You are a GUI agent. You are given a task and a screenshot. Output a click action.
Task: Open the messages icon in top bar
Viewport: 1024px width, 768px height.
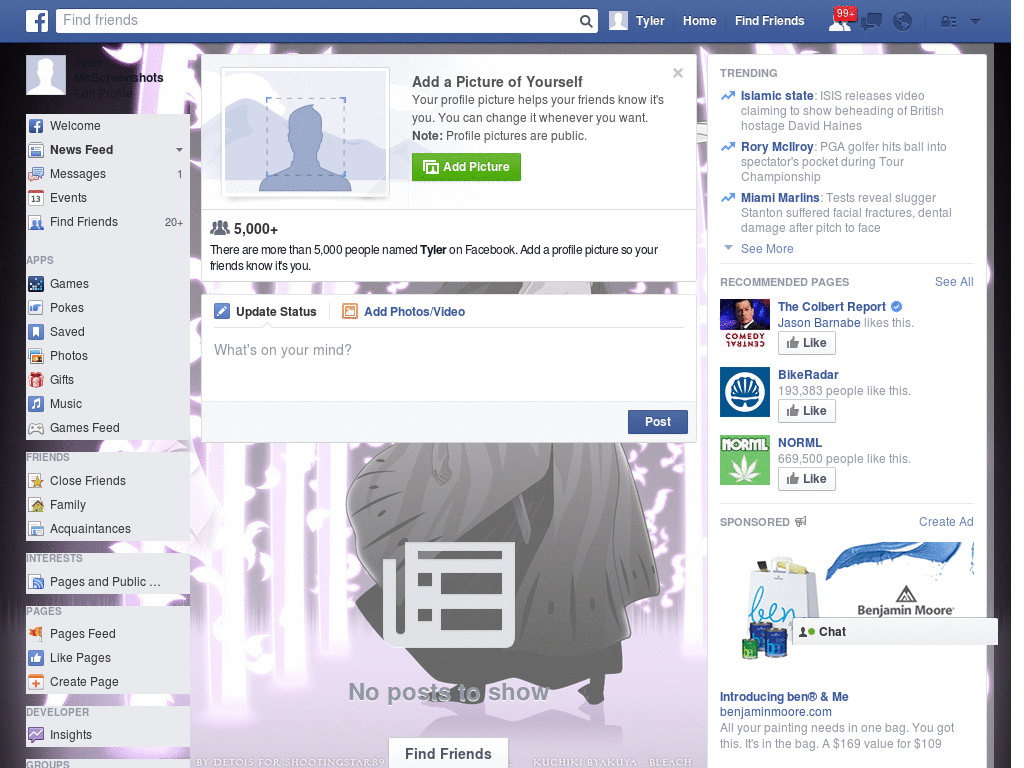click(871, 22)
